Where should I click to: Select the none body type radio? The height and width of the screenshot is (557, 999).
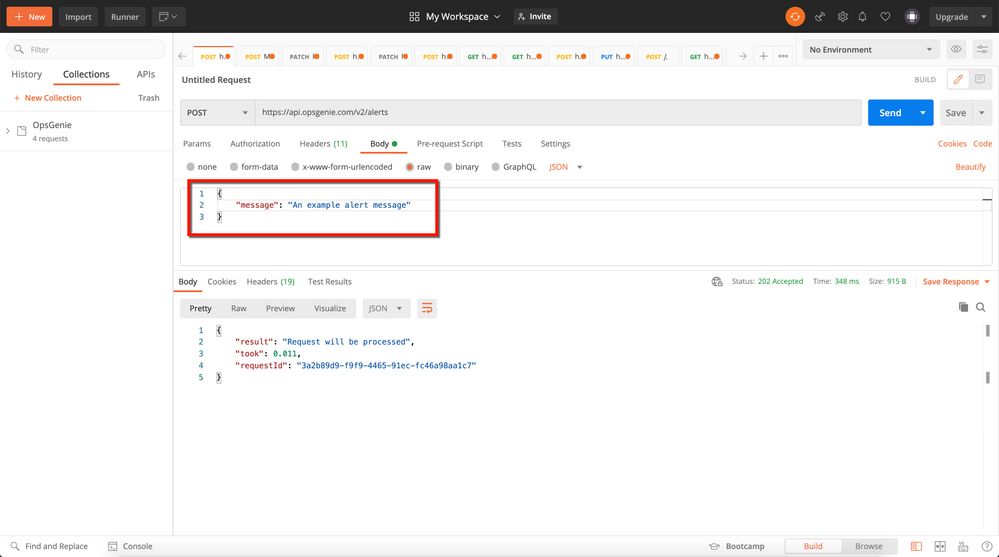click(x=190, y=167)
